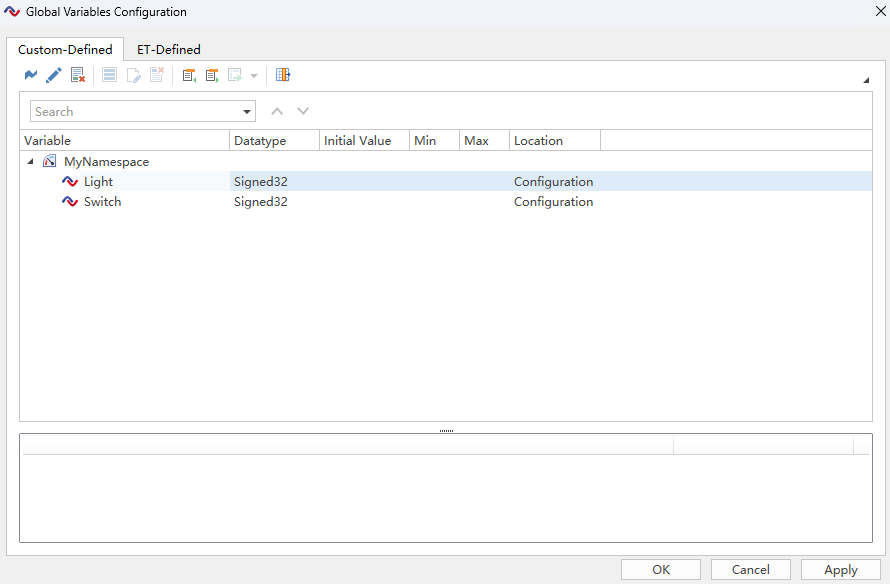
Task: Click the panel splitter handle above details pane
Action: (446, 431)
